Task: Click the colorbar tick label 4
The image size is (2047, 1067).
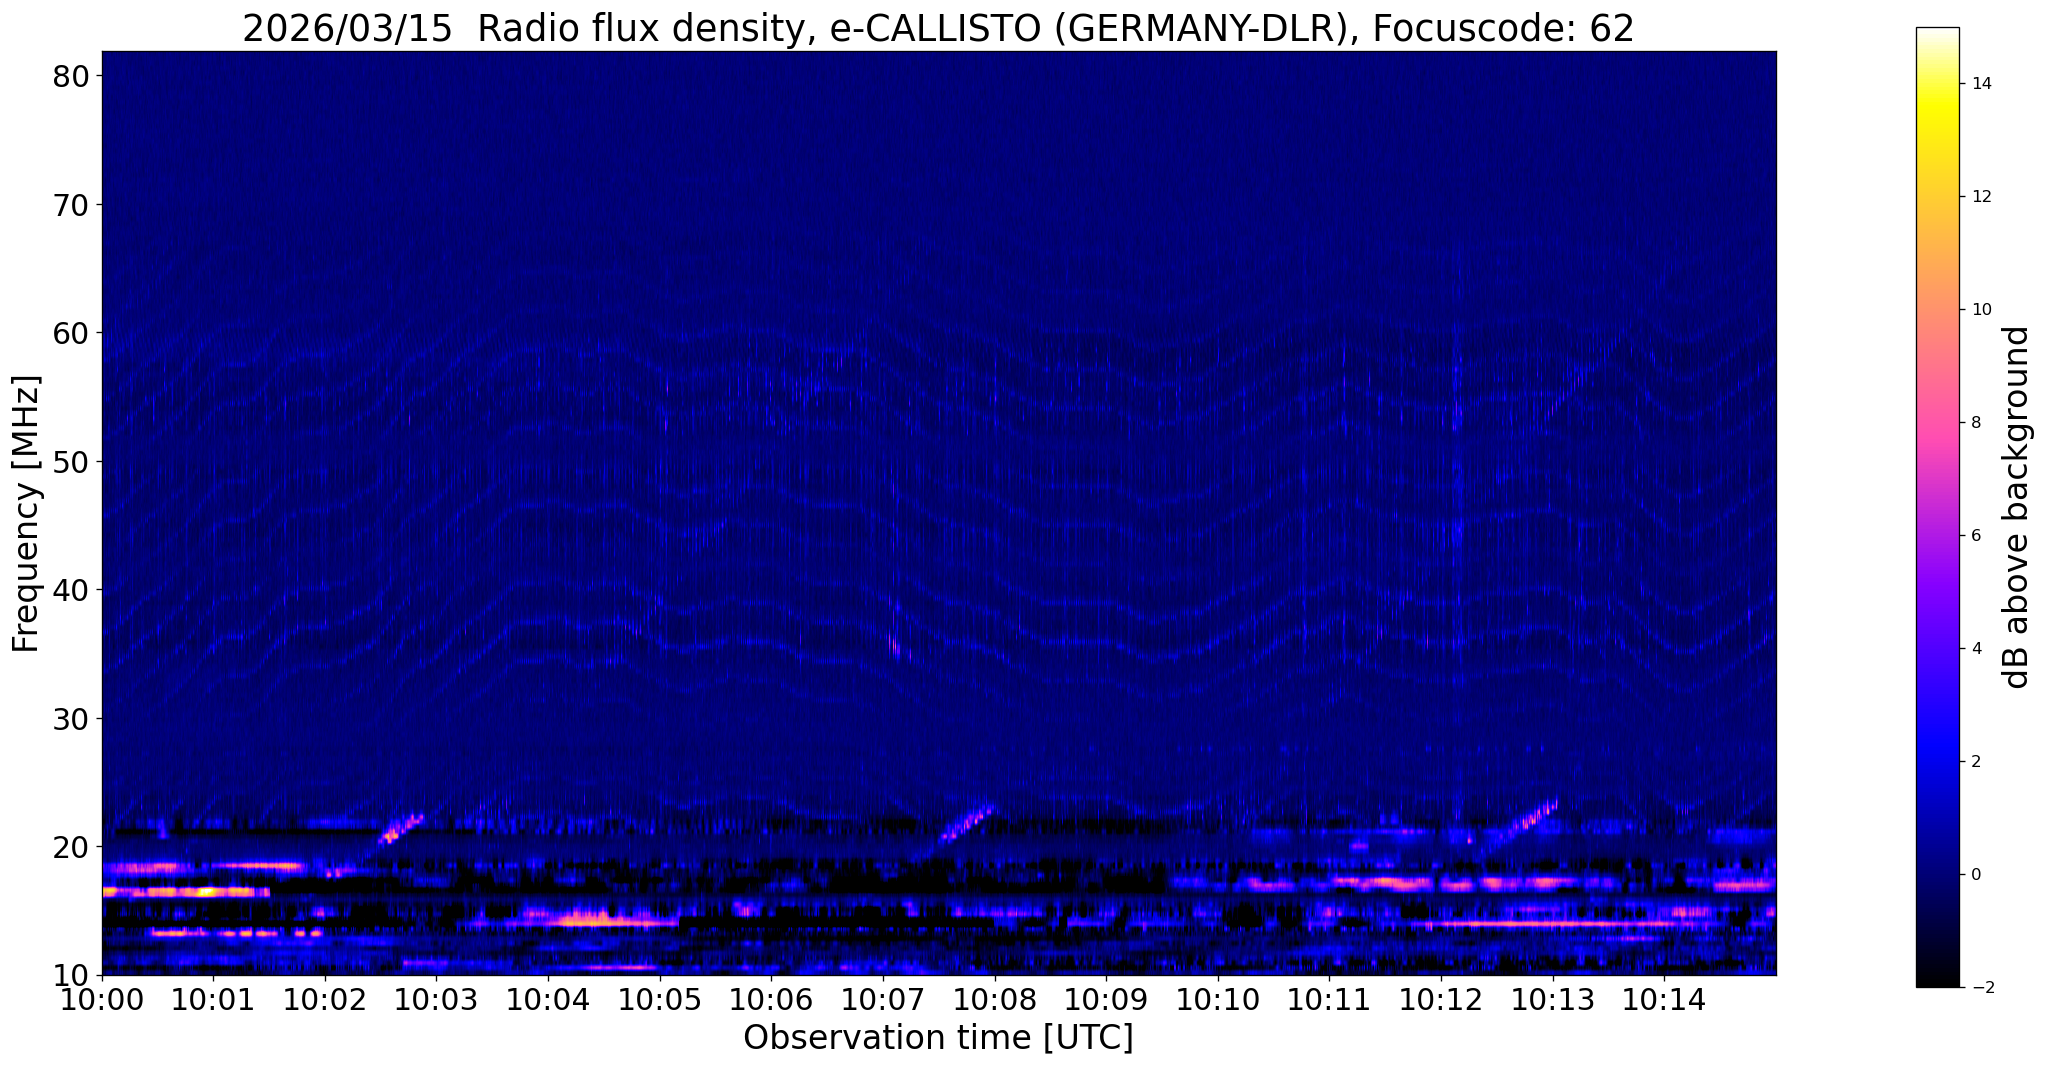Action: tap(1975, 649)
